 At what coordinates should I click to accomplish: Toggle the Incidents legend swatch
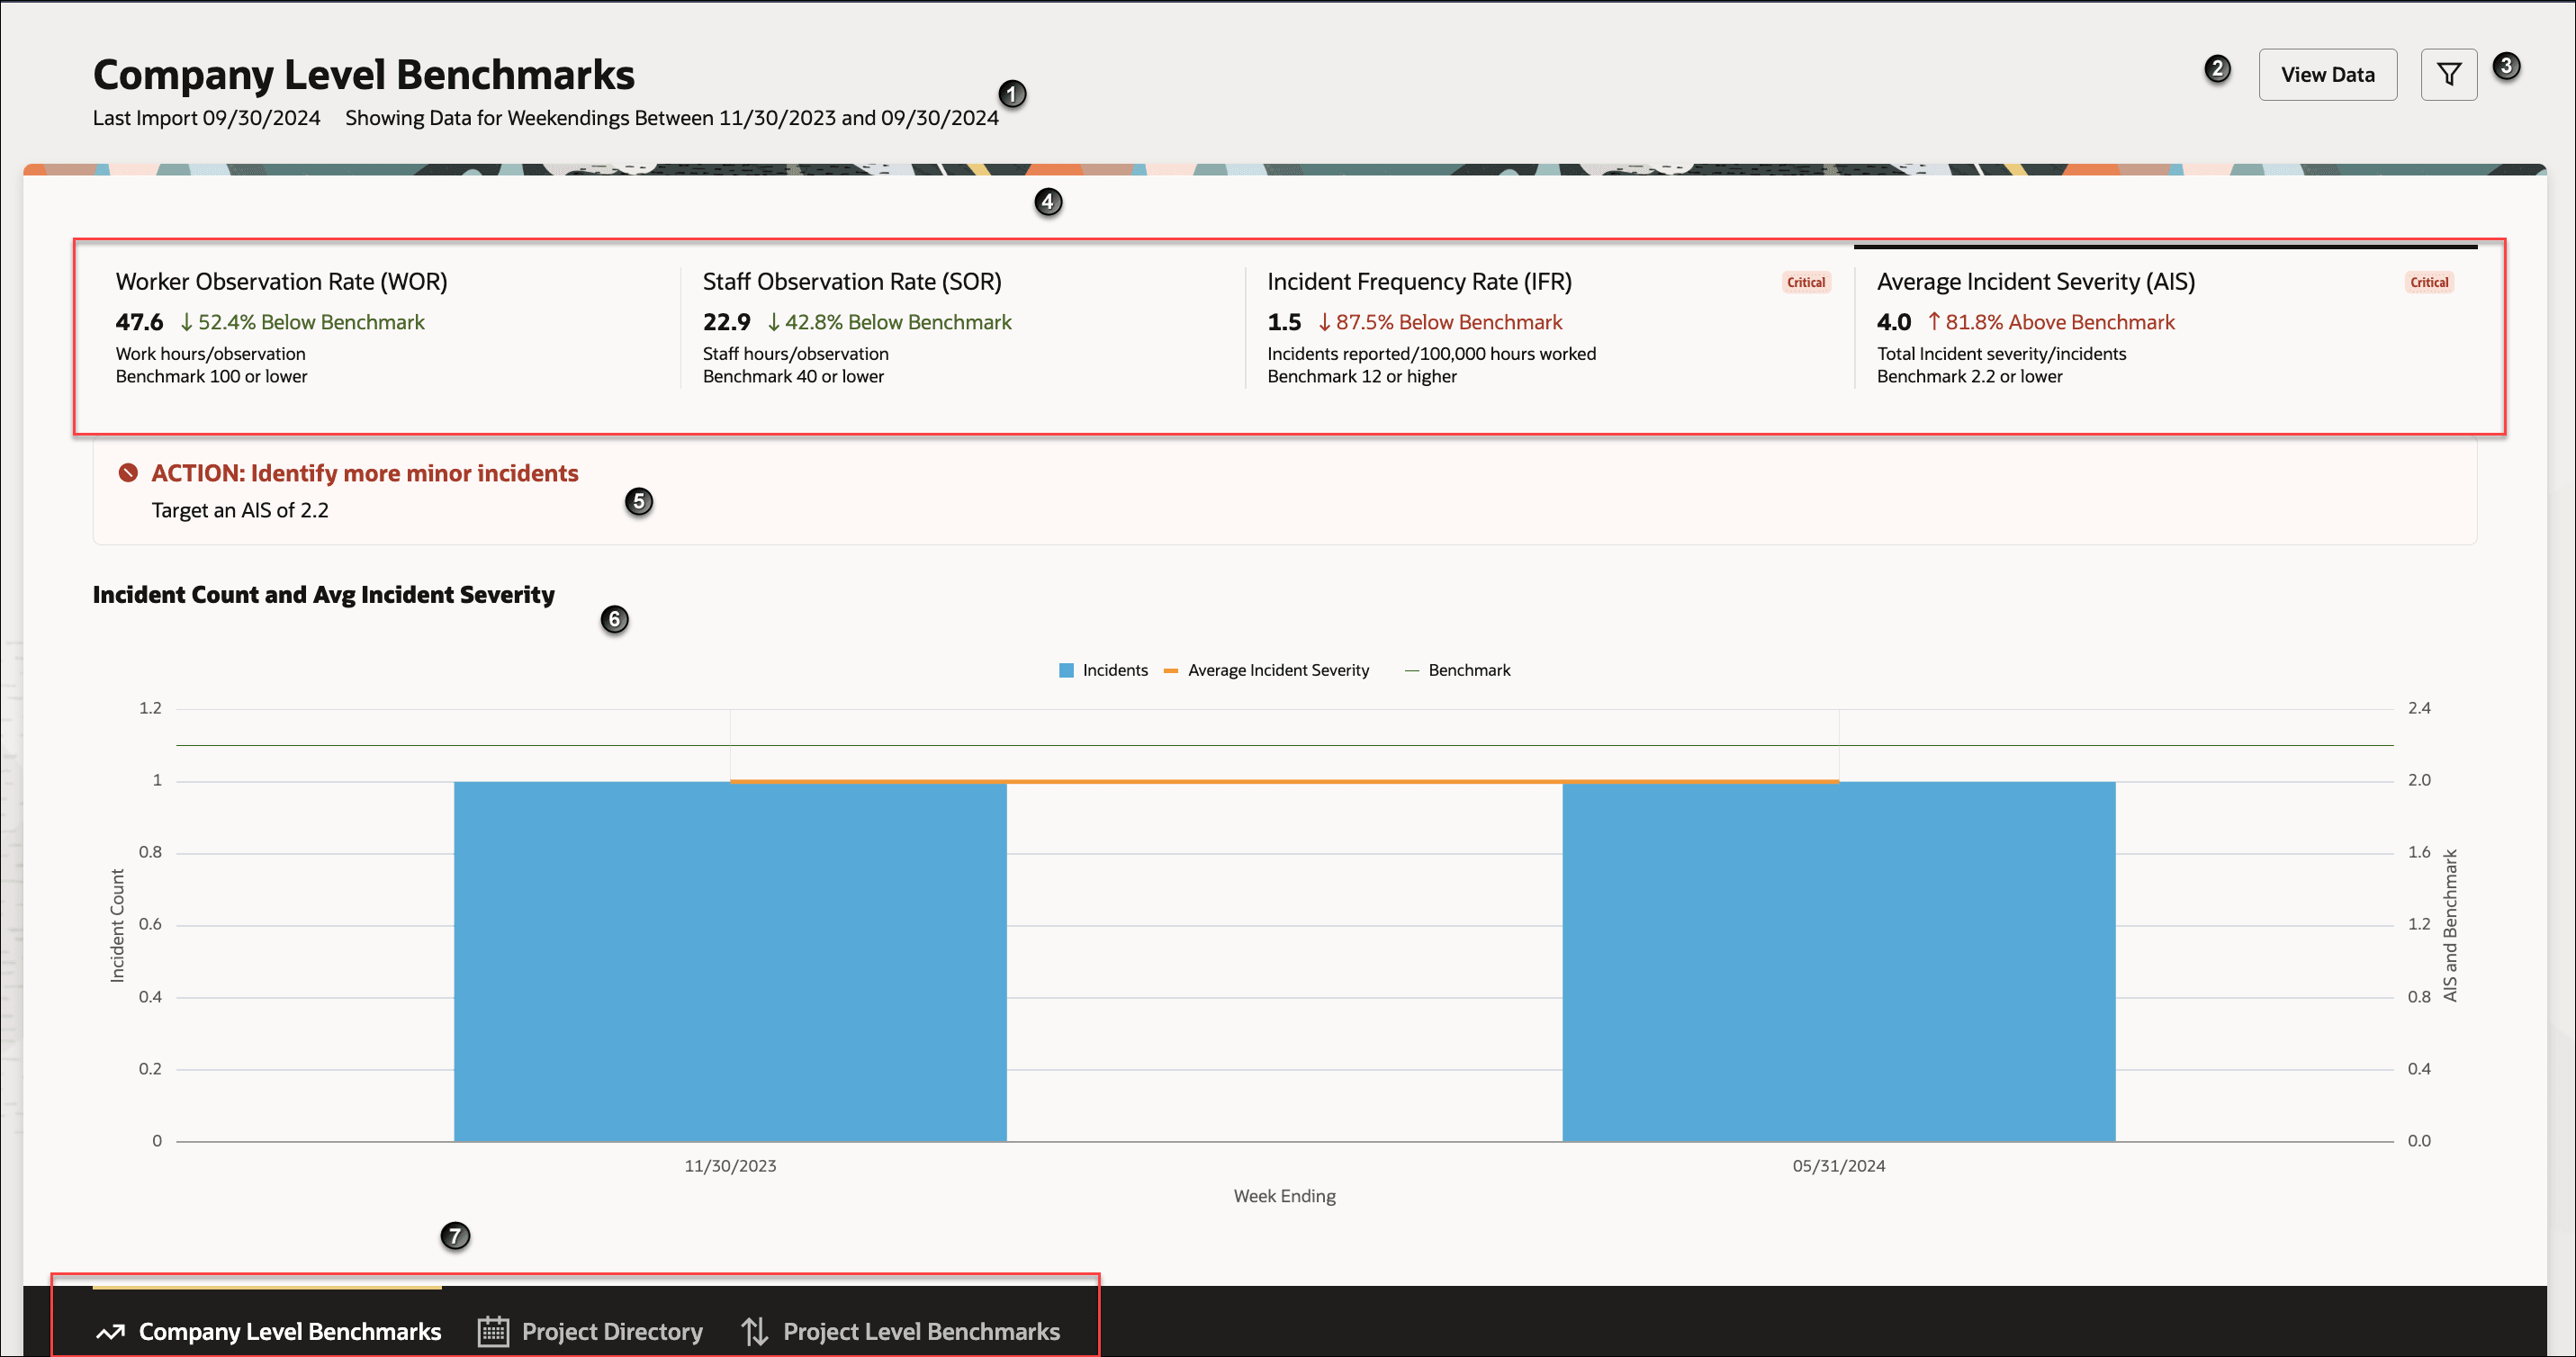pyautogui.click(x=1066, y=670)
